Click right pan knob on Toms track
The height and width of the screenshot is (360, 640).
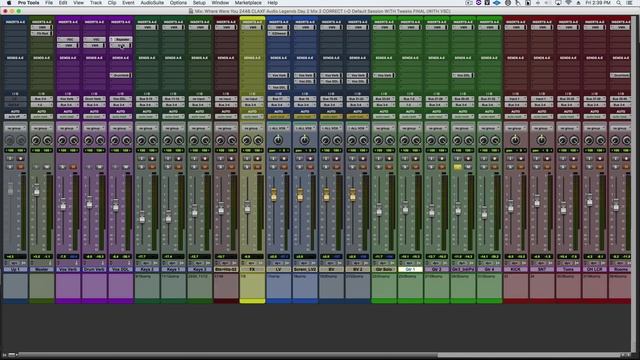tap(574, 141)
